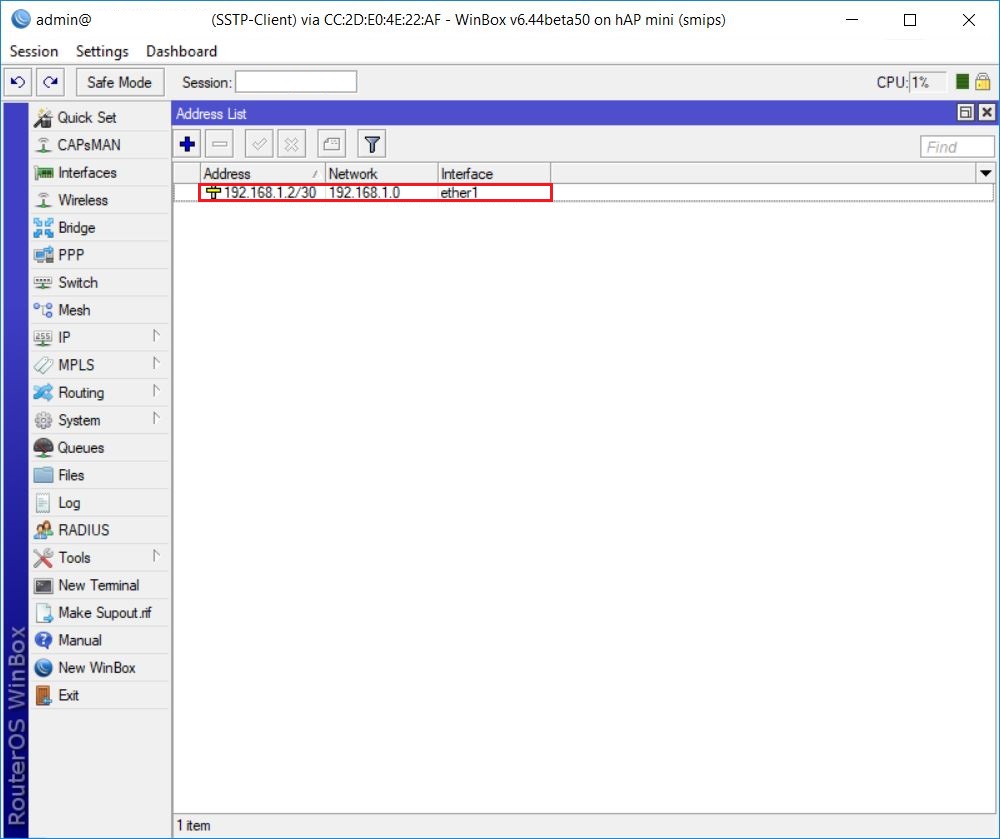Screen dimensions: 1000x839
Task: Open Switch settings
Action: point(100,282)
